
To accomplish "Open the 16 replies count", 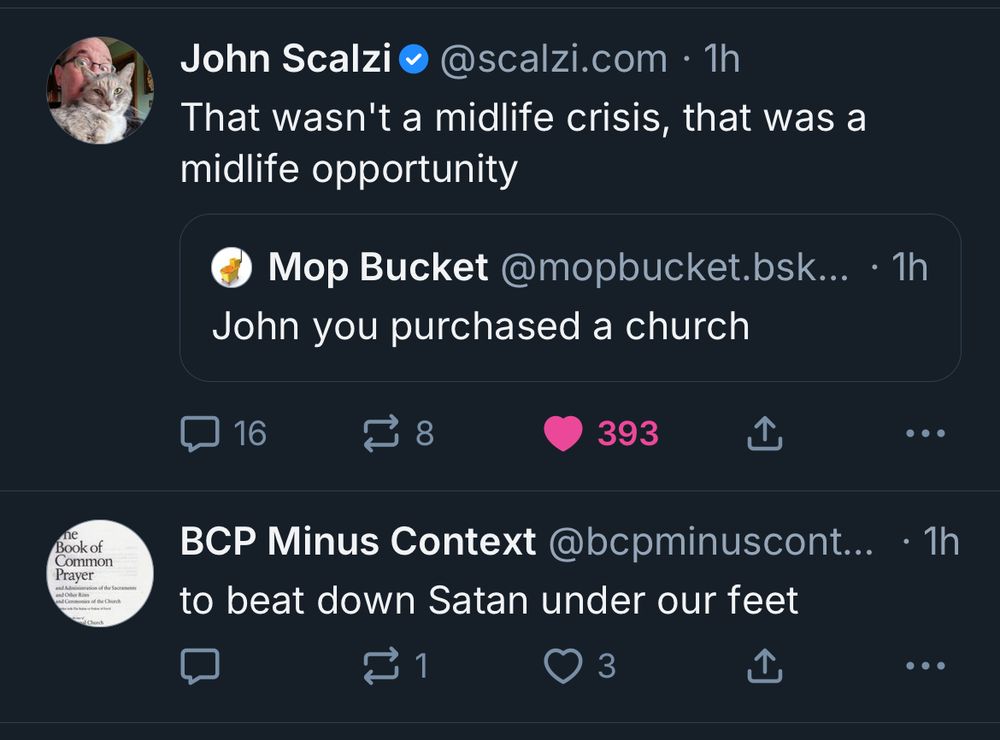I will click(x=250, y=432).
